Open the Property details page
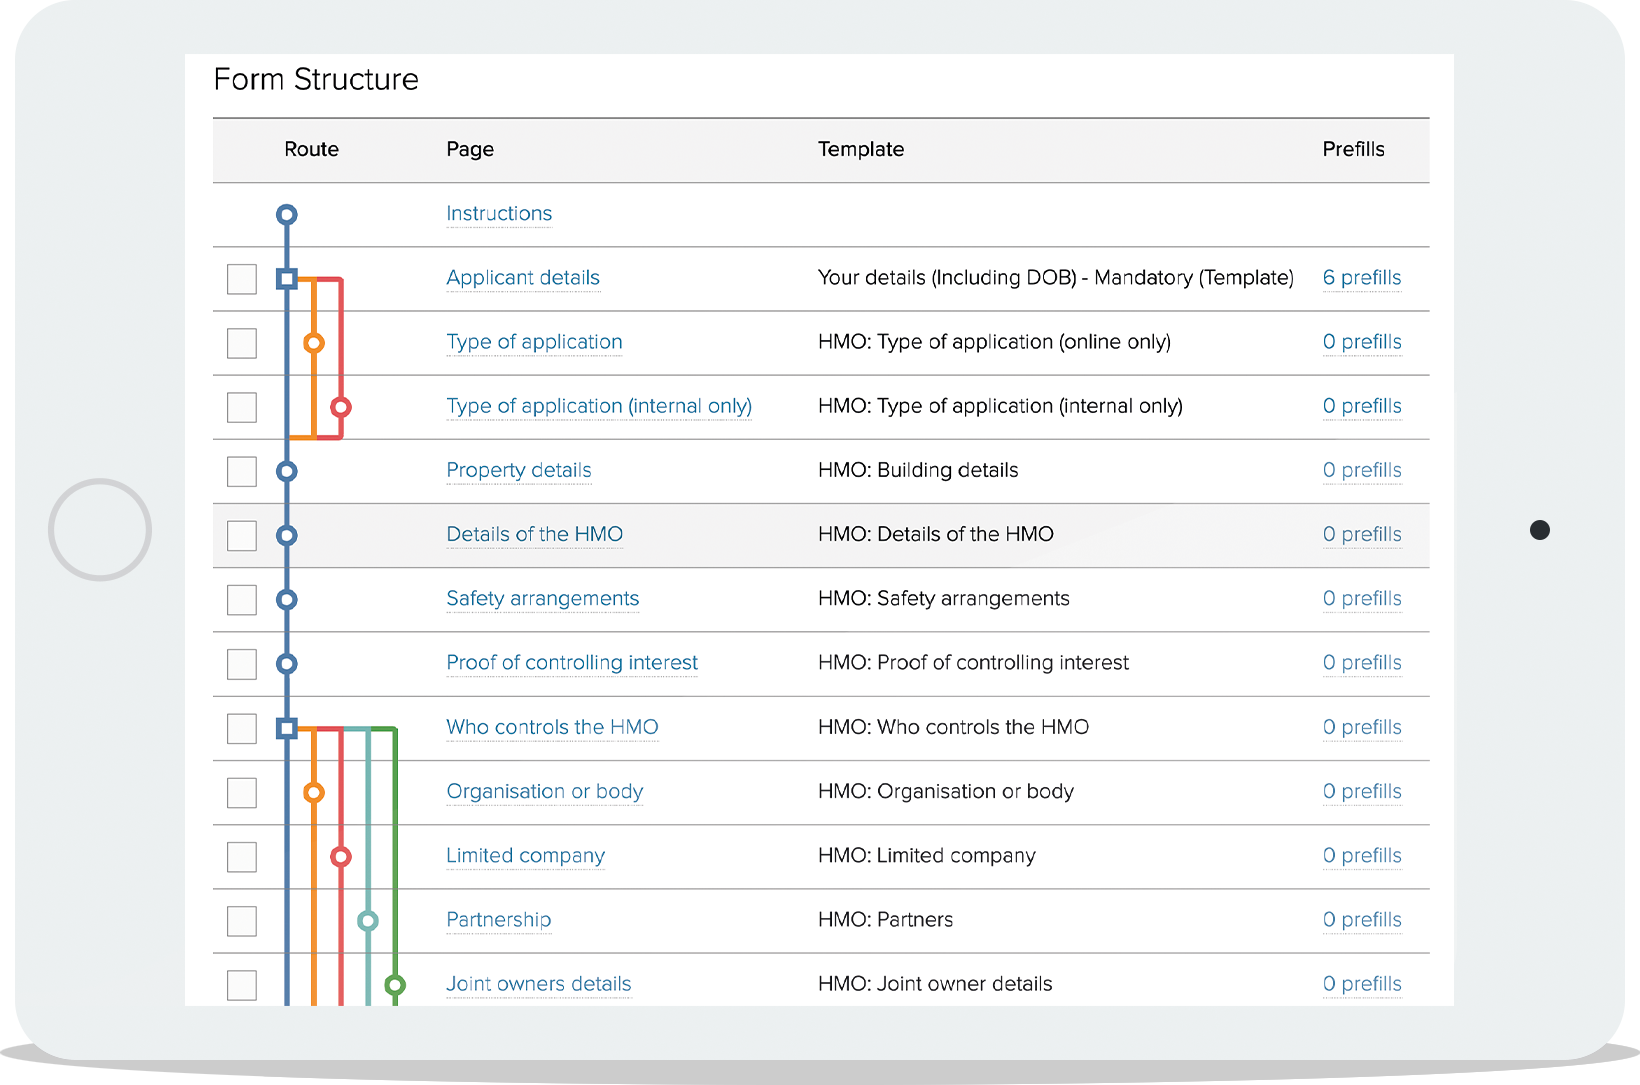1640x1085 pixels. coord(519,470)
